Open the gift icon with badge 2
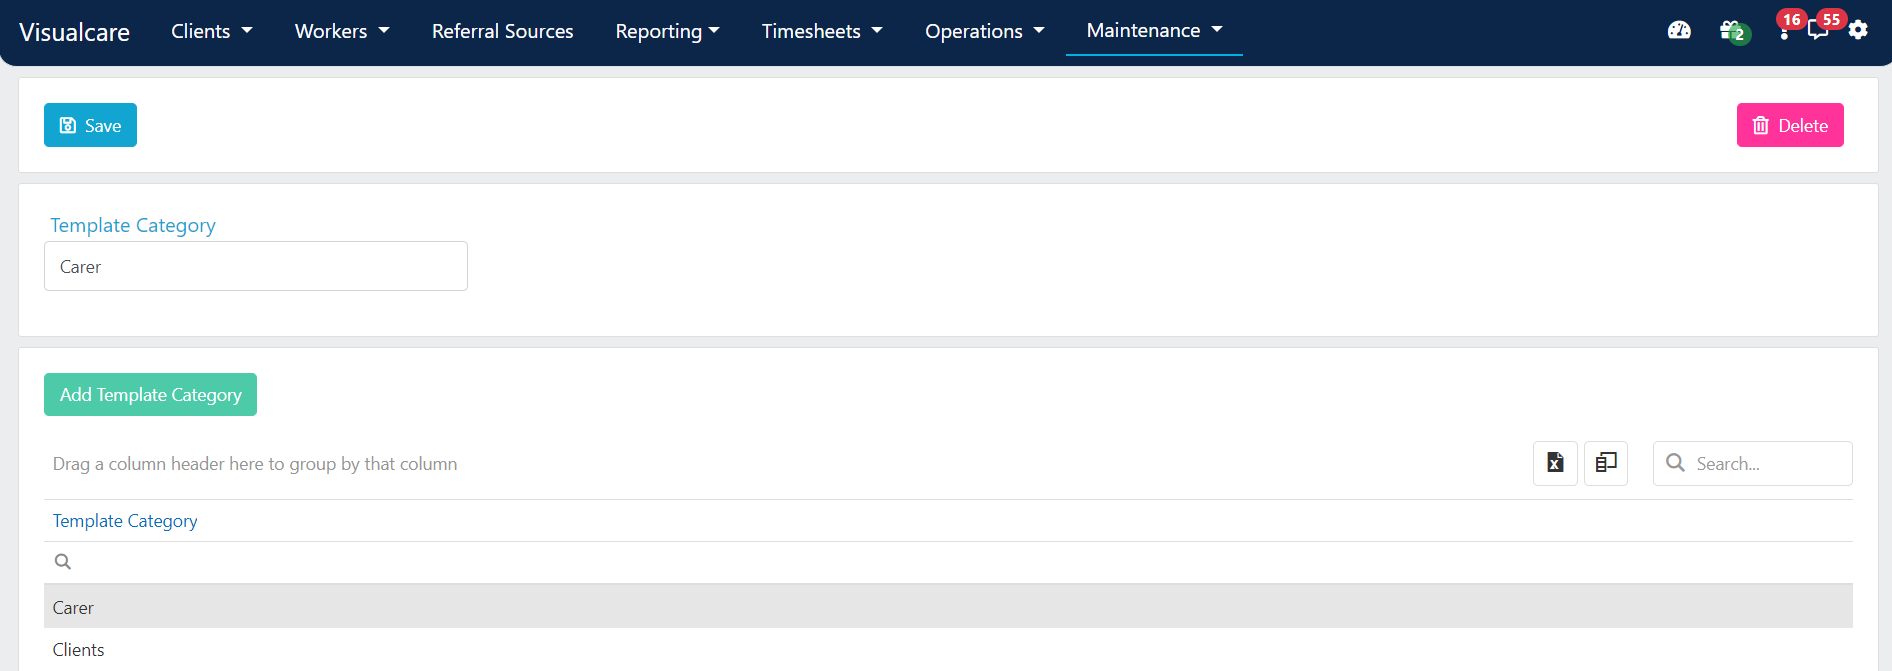This screenshot has width=1892, height=671. (x=1733, y=31)
